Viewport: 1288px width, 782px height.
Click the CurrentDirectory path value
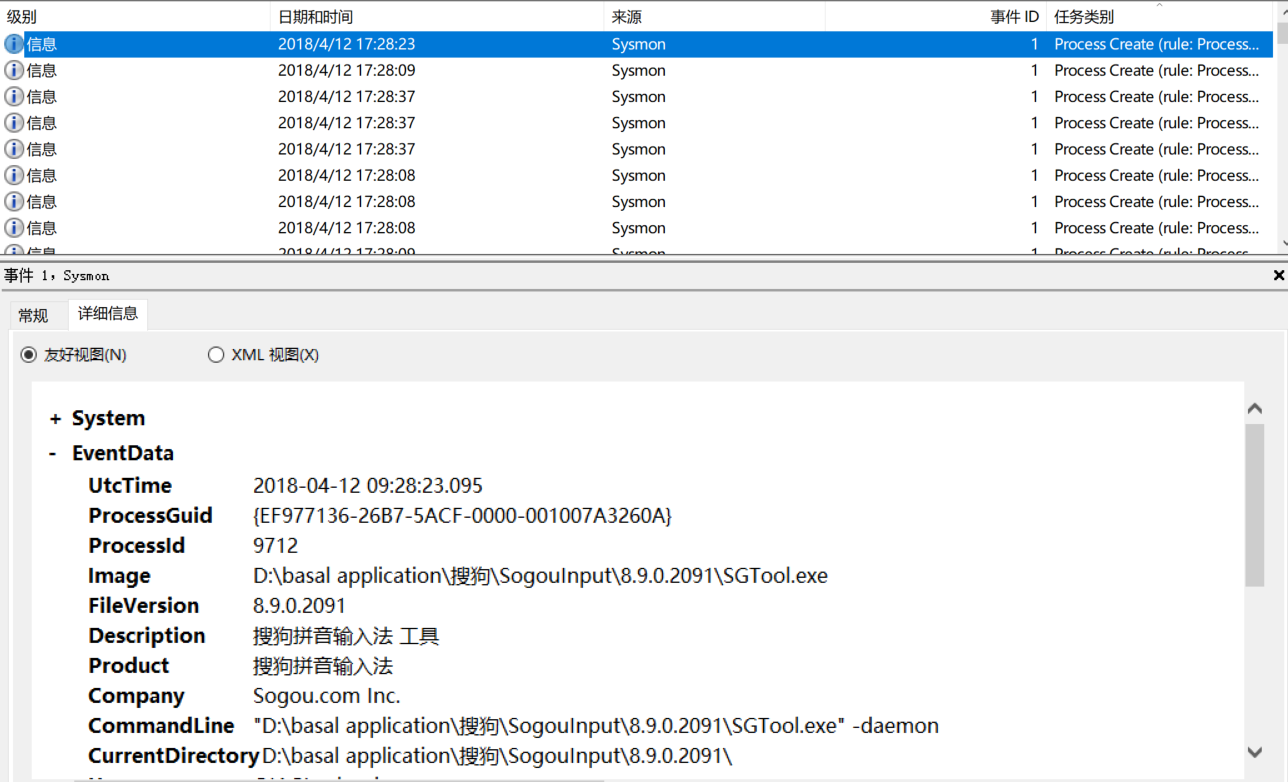click(497, 756)
